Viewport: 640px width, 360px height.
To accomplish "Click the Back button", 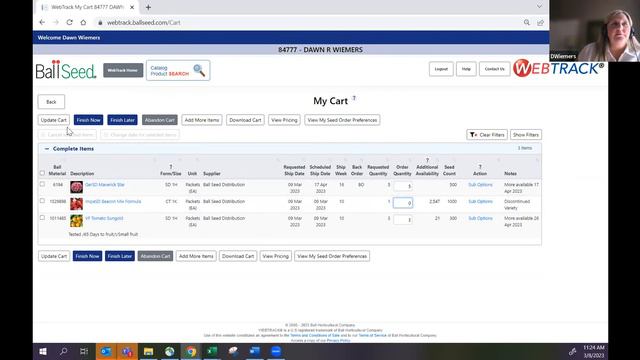I will (51, 102).
